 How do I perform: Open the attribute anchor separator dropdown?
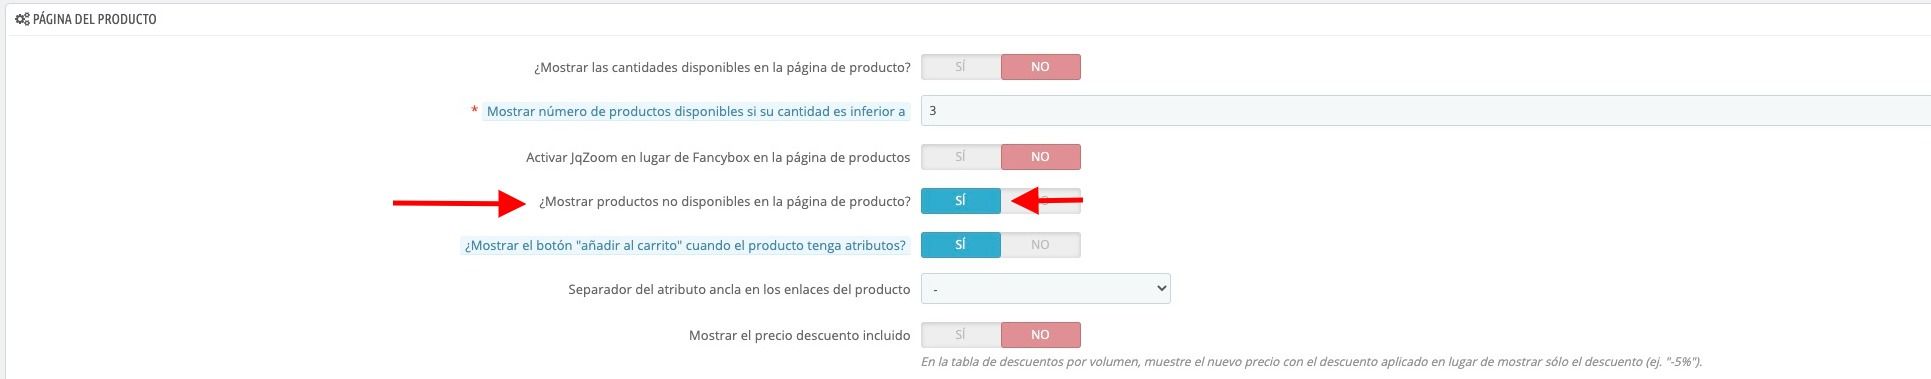[1045, 289]
